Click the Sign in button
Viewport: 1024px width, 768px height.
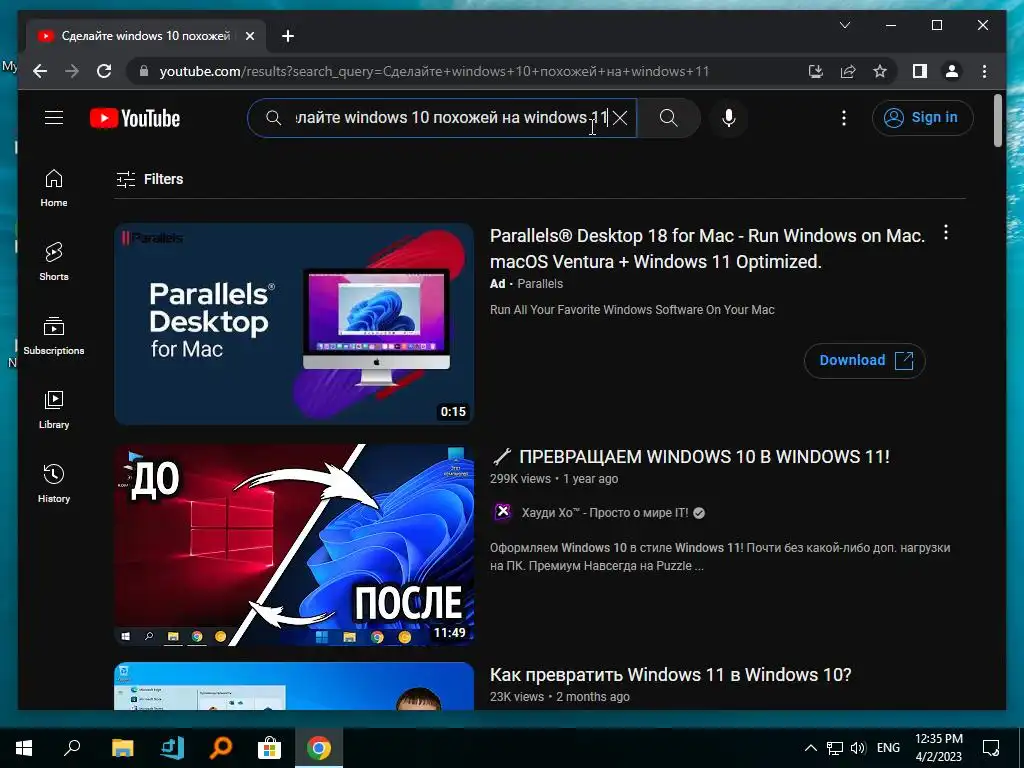pos(922,118)
